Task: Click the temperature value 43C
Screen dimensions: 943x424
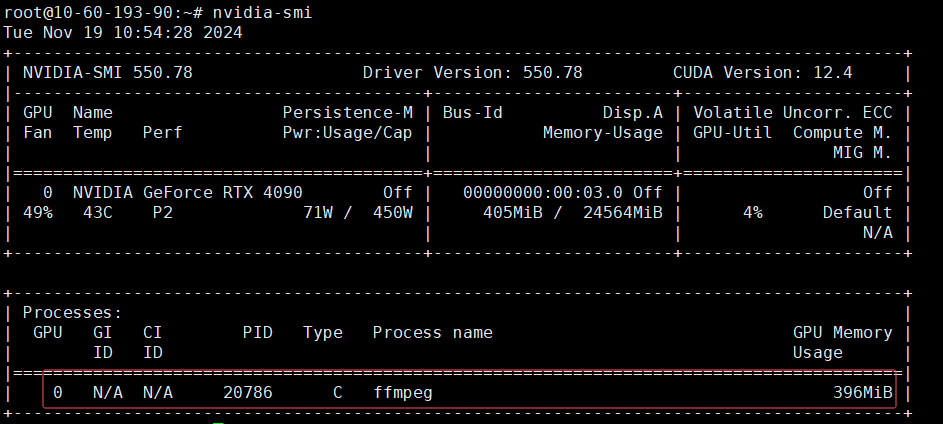Action: 97,212
